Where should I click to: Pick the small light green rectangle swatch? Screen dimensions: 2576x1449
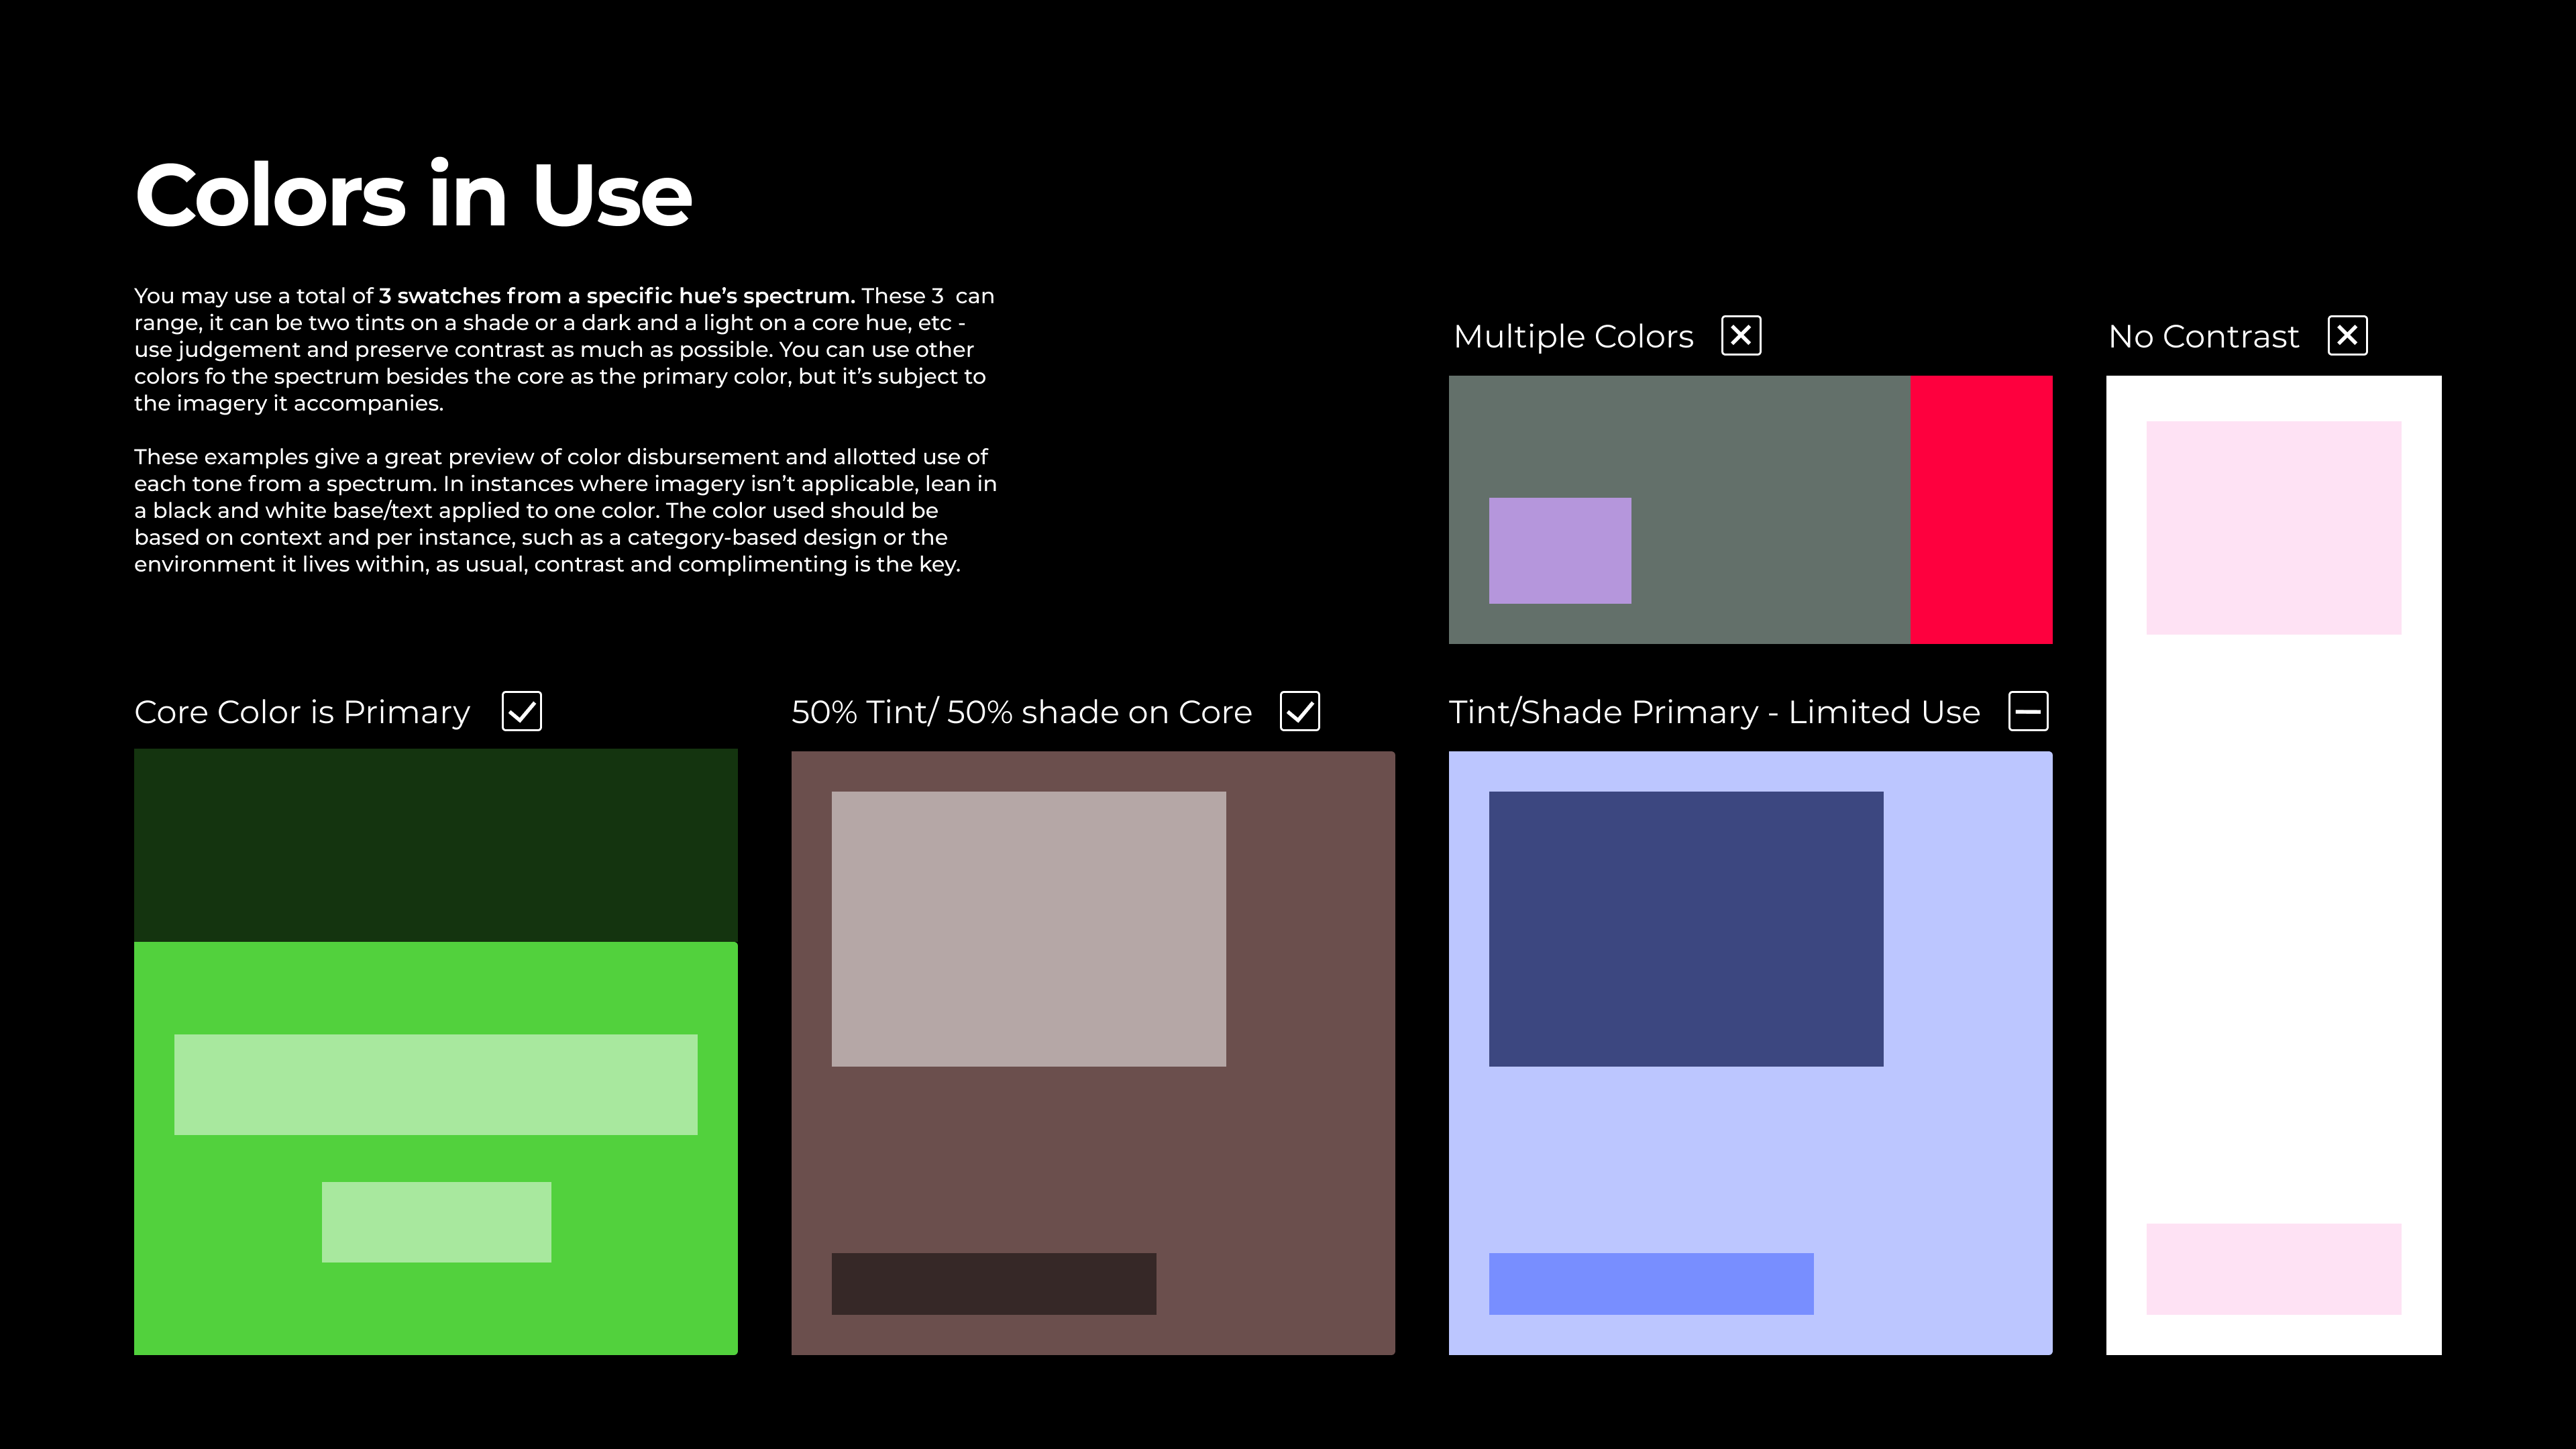[x=436, y=1222]
